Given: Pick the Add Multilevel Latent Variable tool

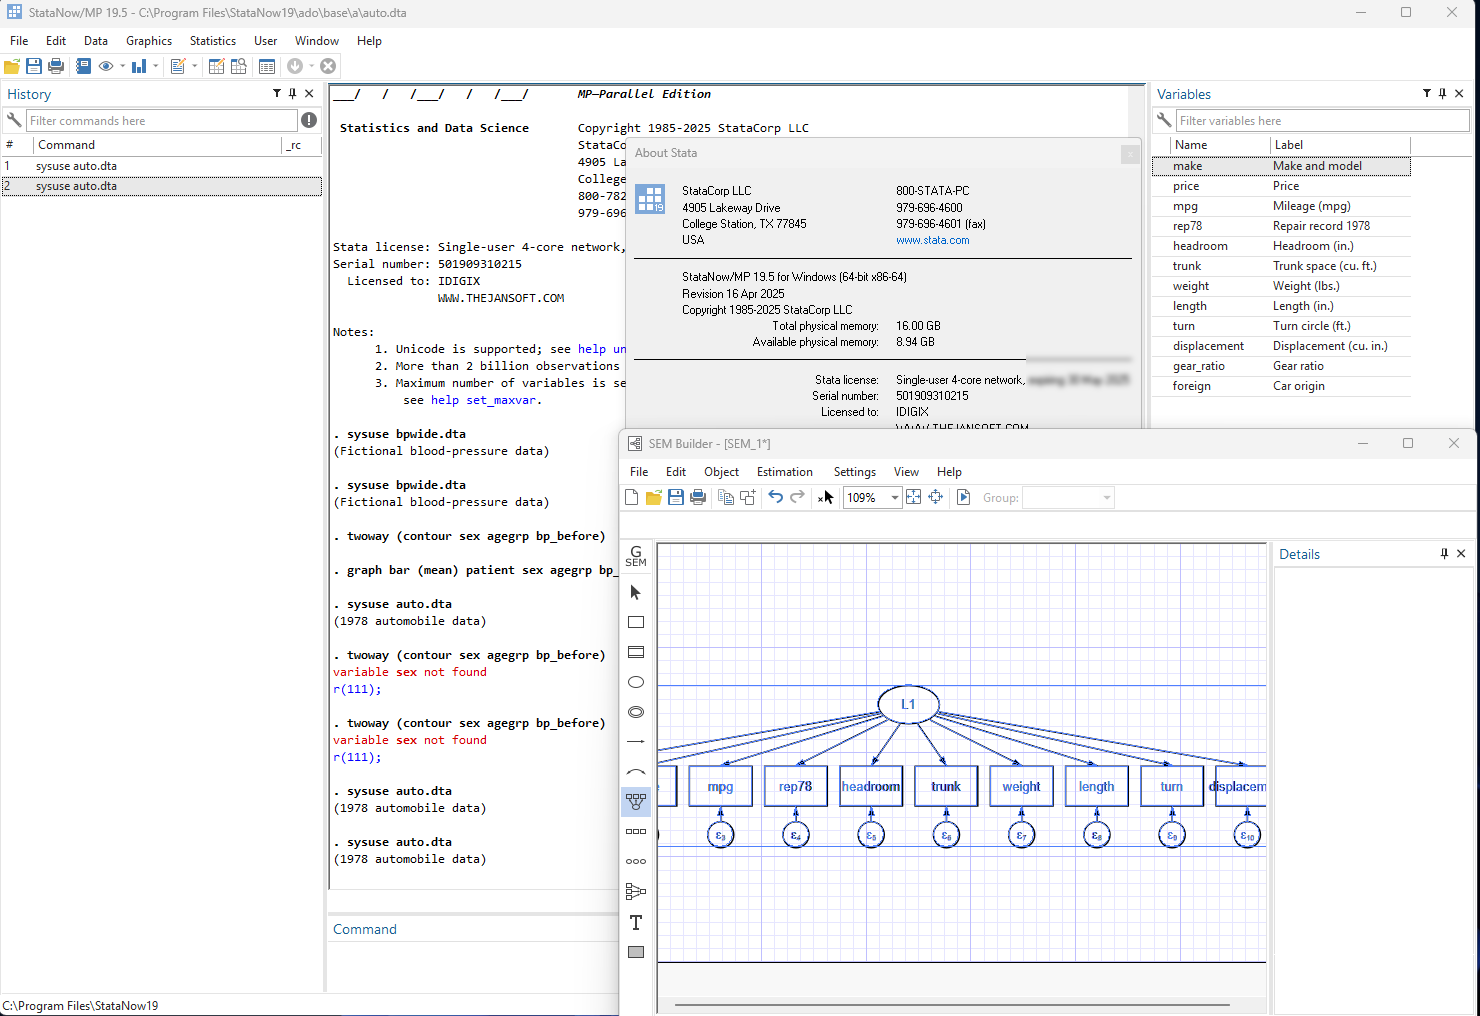Looking at the screenshot, I should 636,712.
